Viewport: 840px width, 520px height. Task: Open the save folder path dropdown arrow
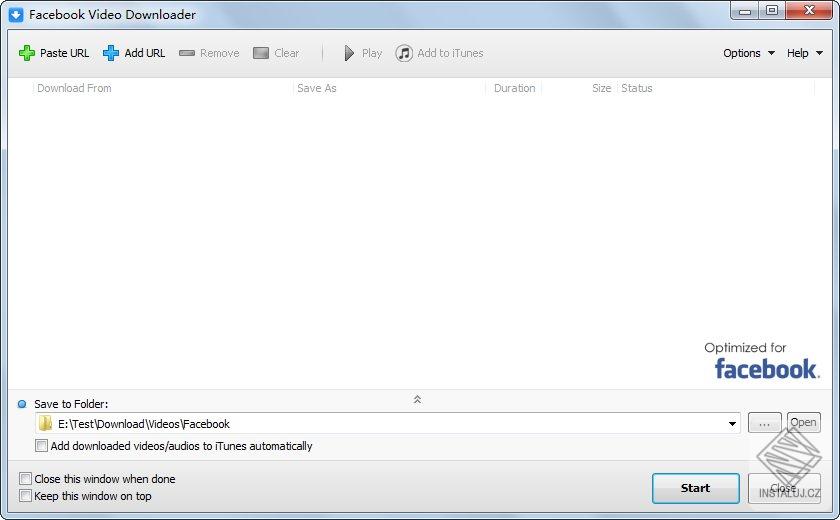(x=732, y=424)
